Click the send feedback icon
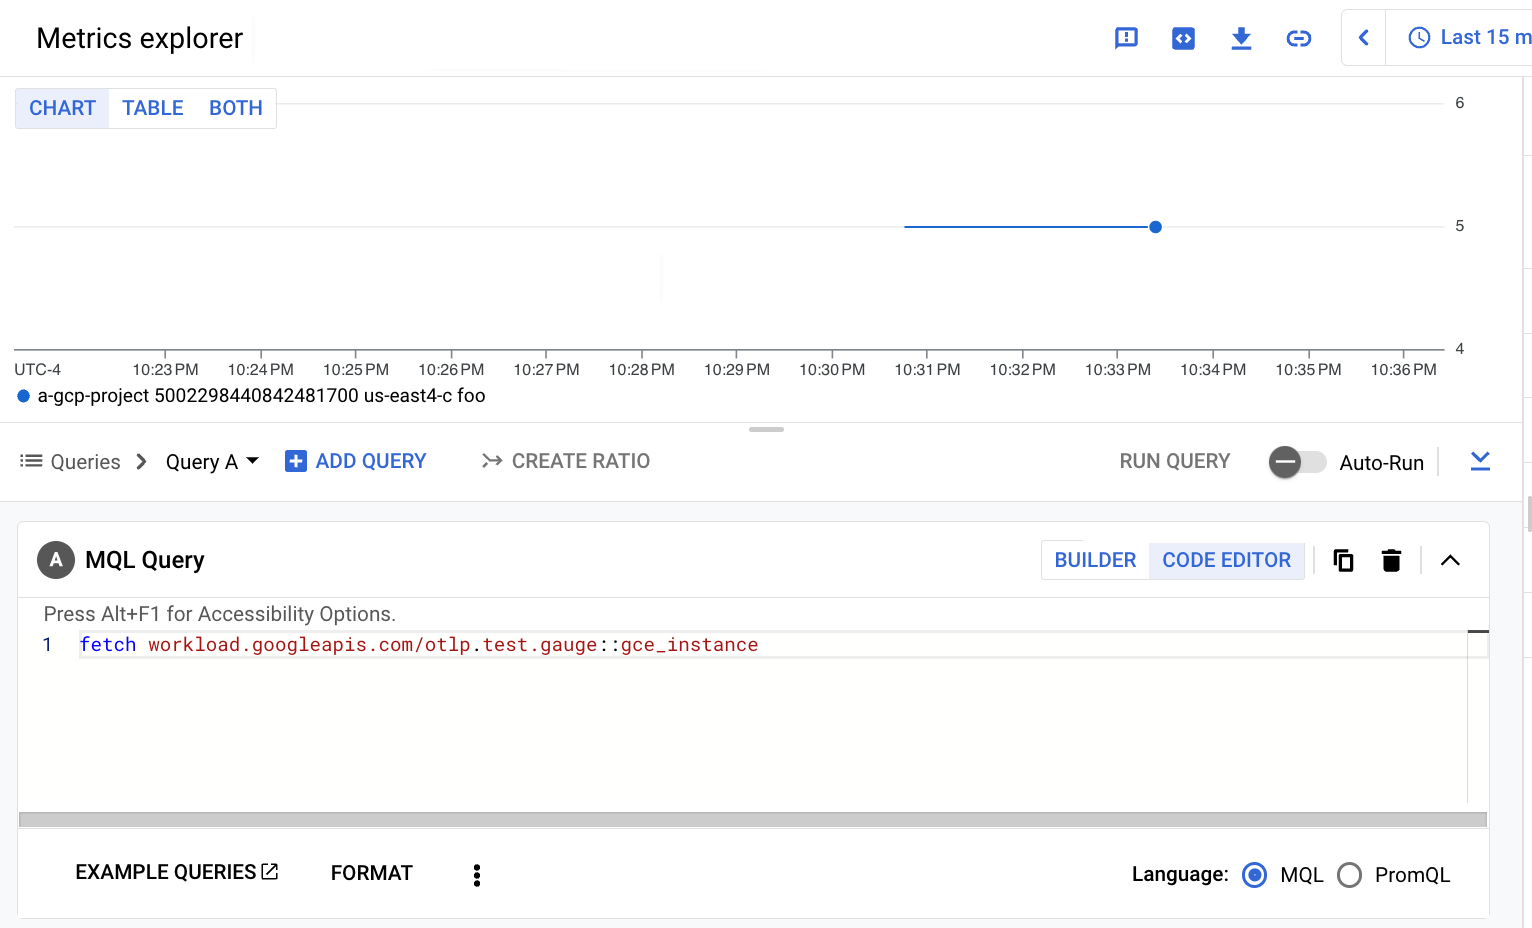 (x=1126, y=38)
